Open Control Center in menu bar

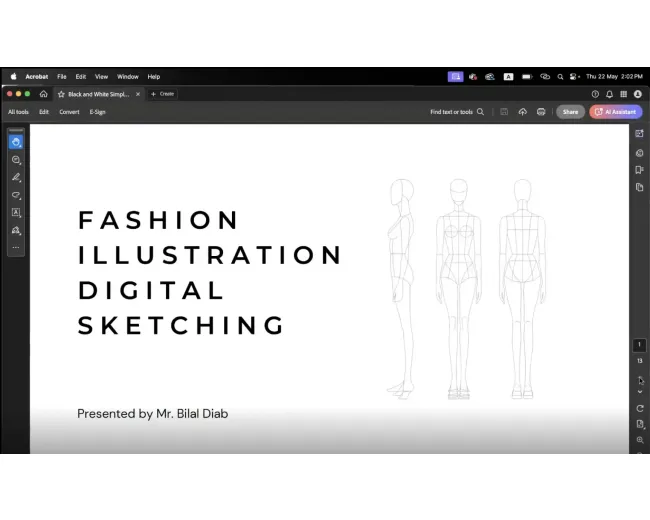coord(575,77)
